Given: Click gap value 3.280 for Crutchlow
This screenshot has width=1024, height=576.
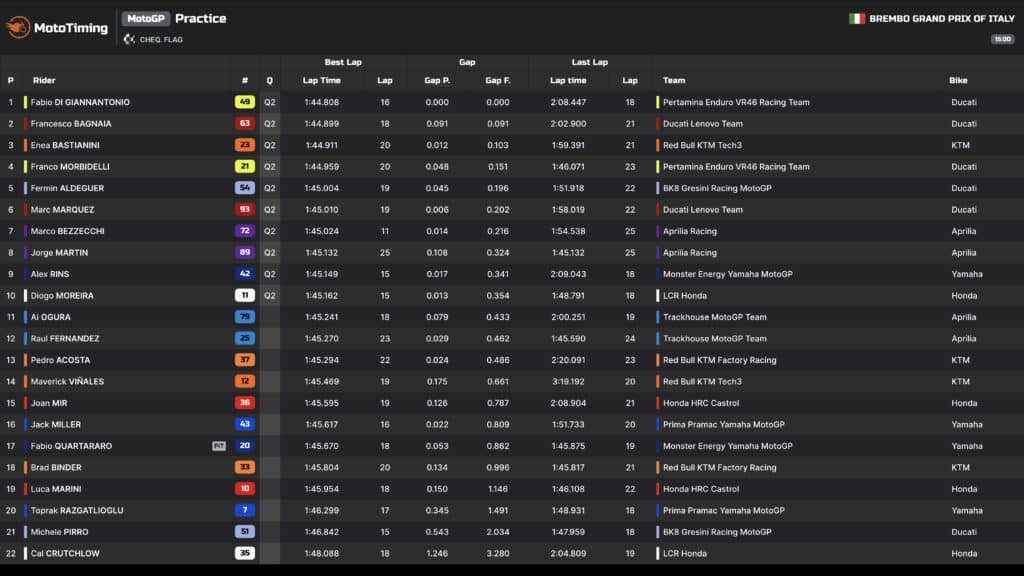Looking at the screenshot, I should pos(498,554).
